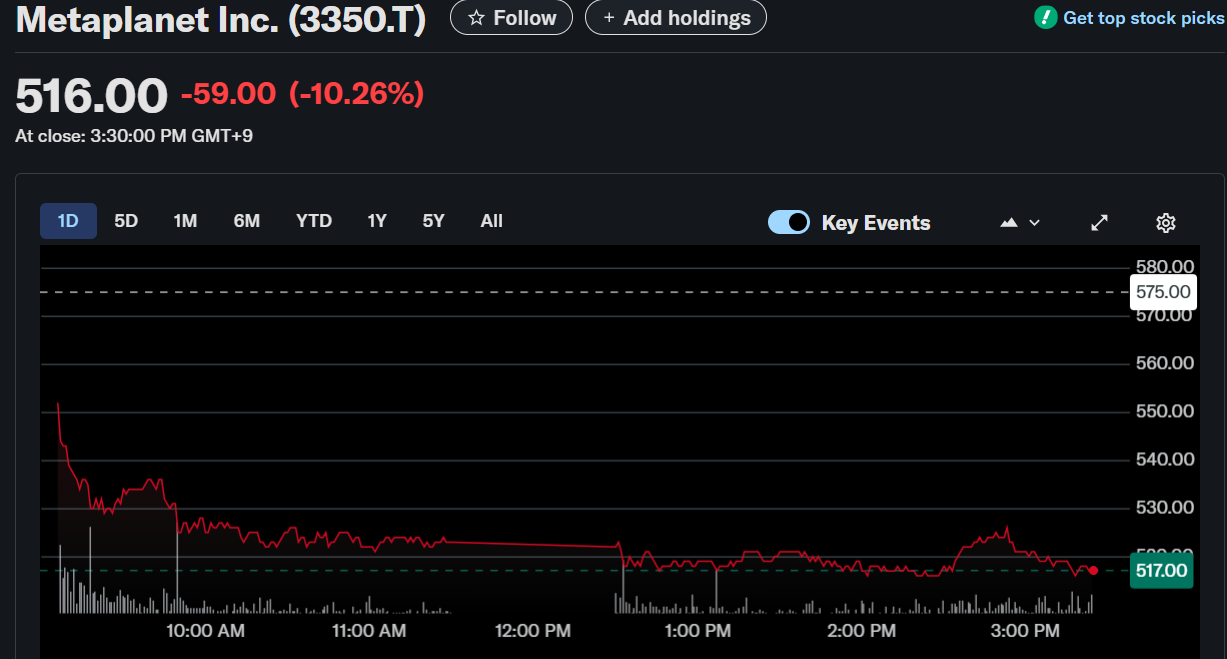Viewport: 1227px width, 659px height.
Task: Click the plus icon in Add holdings
Action: (x=608, y=18)
